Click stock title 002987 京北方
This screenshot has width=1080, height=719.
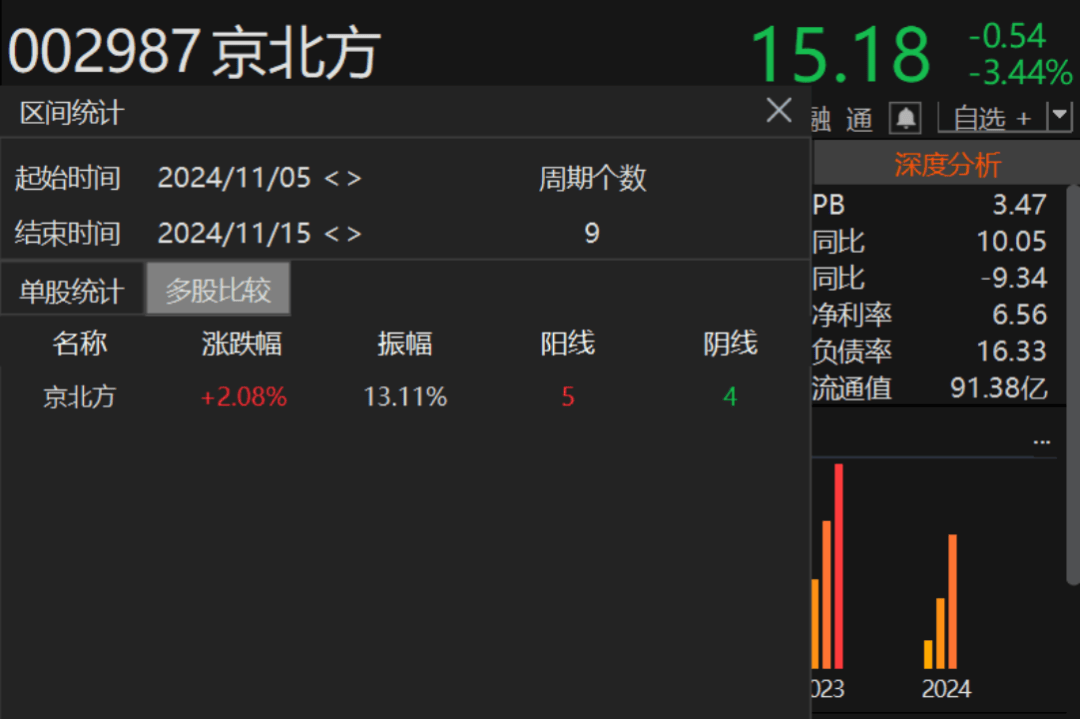click(194, 52)
